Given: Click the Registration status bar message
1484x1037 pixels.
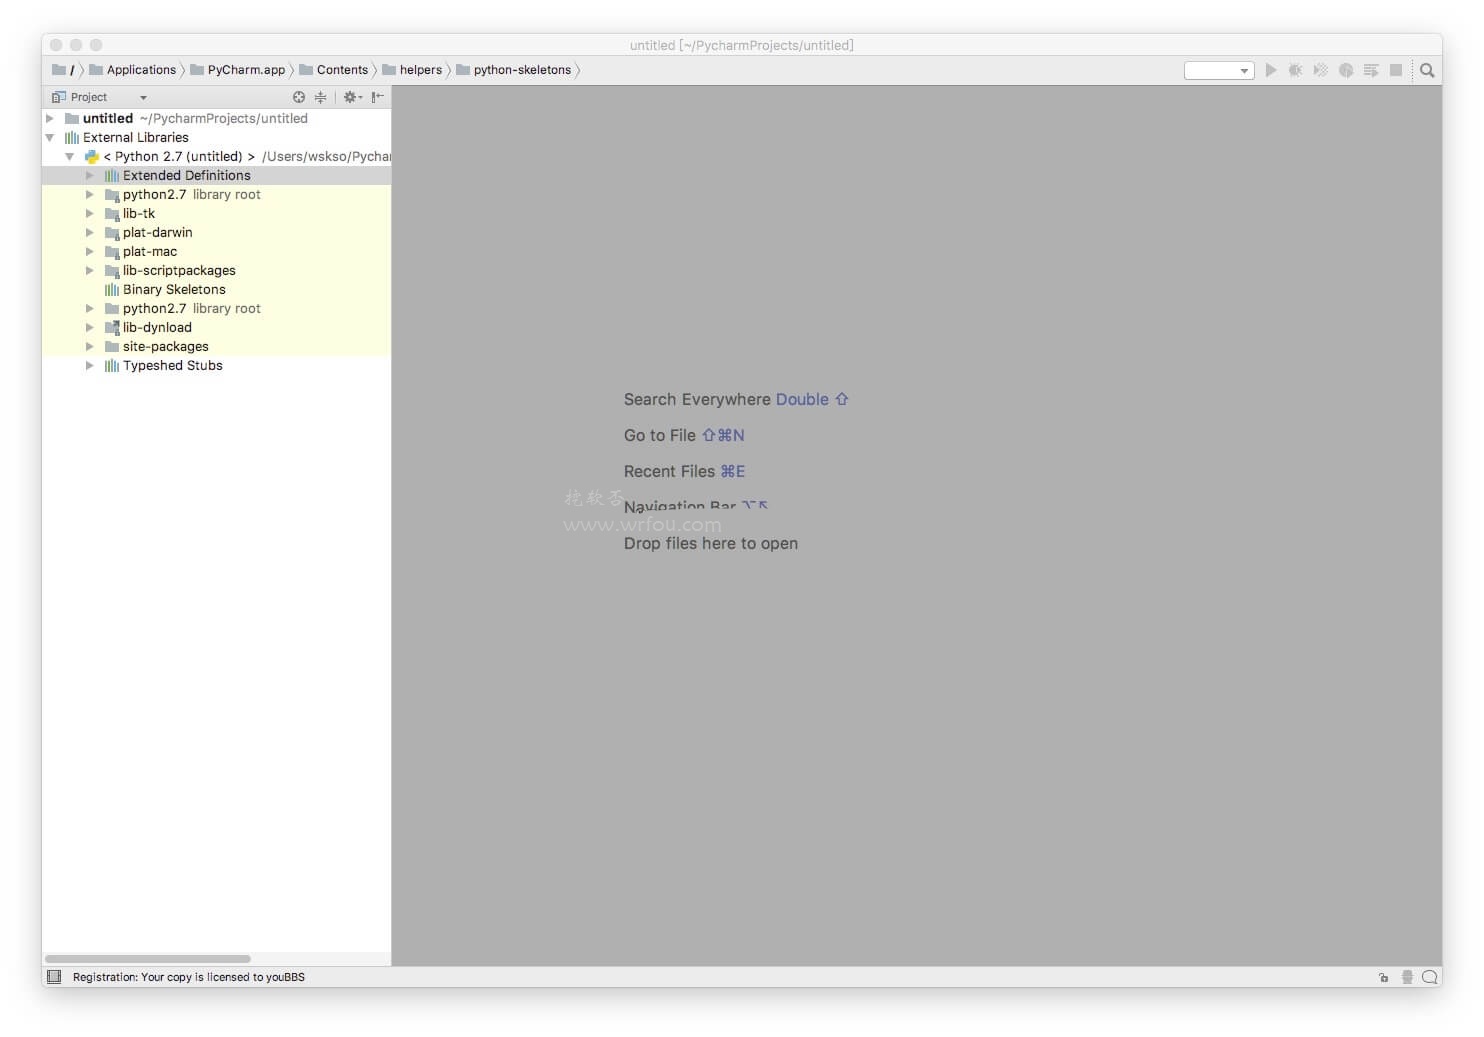Looking at the screenshot, I should [189, 977].
